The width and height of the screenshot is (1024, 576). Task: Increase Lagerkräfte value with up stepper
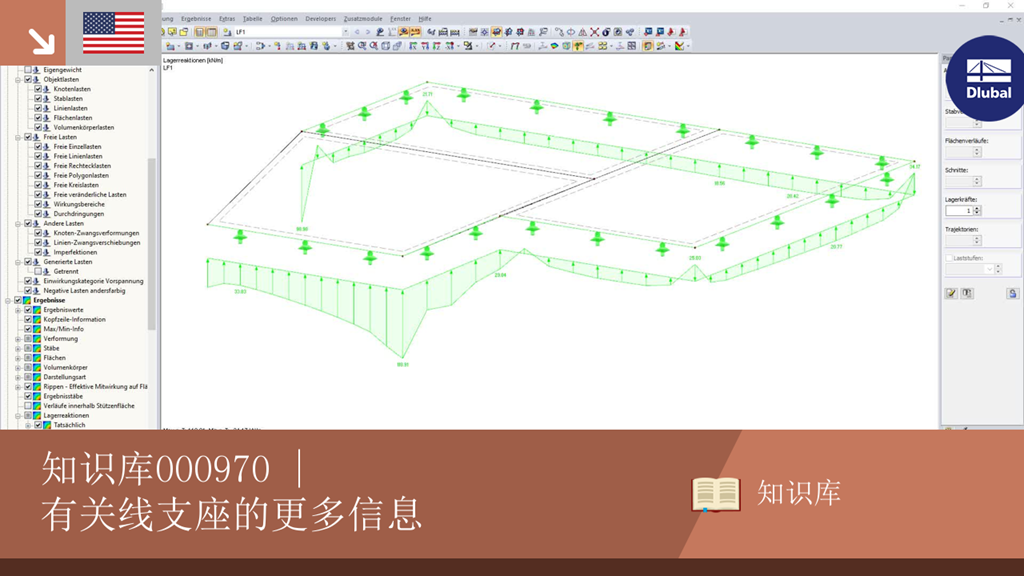click(977, 208)
